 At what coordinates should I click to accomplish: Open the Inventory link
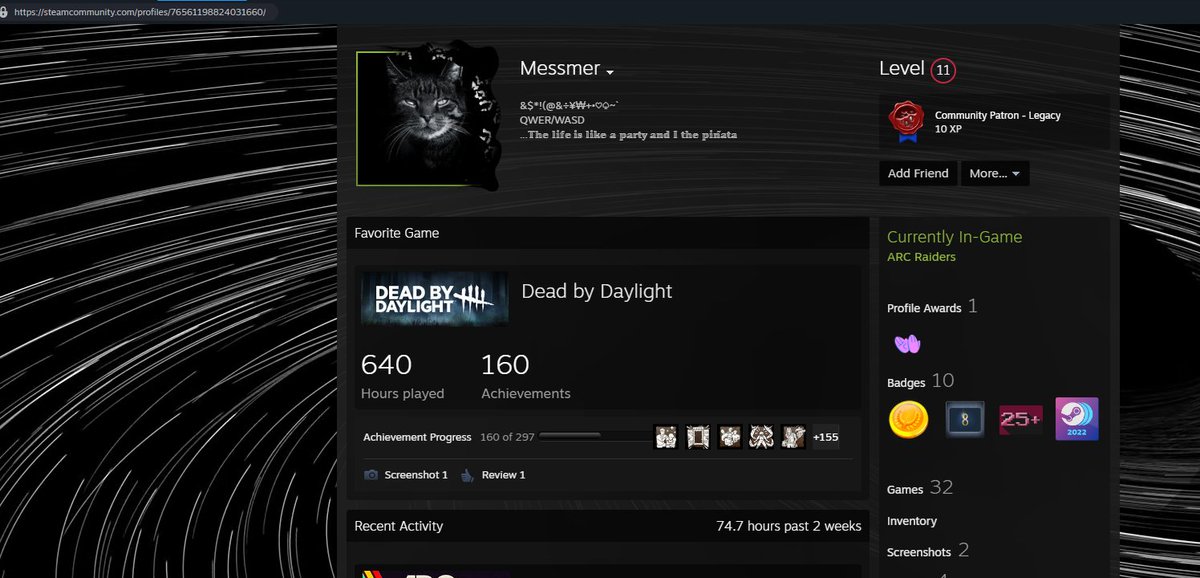pos(912,521)
